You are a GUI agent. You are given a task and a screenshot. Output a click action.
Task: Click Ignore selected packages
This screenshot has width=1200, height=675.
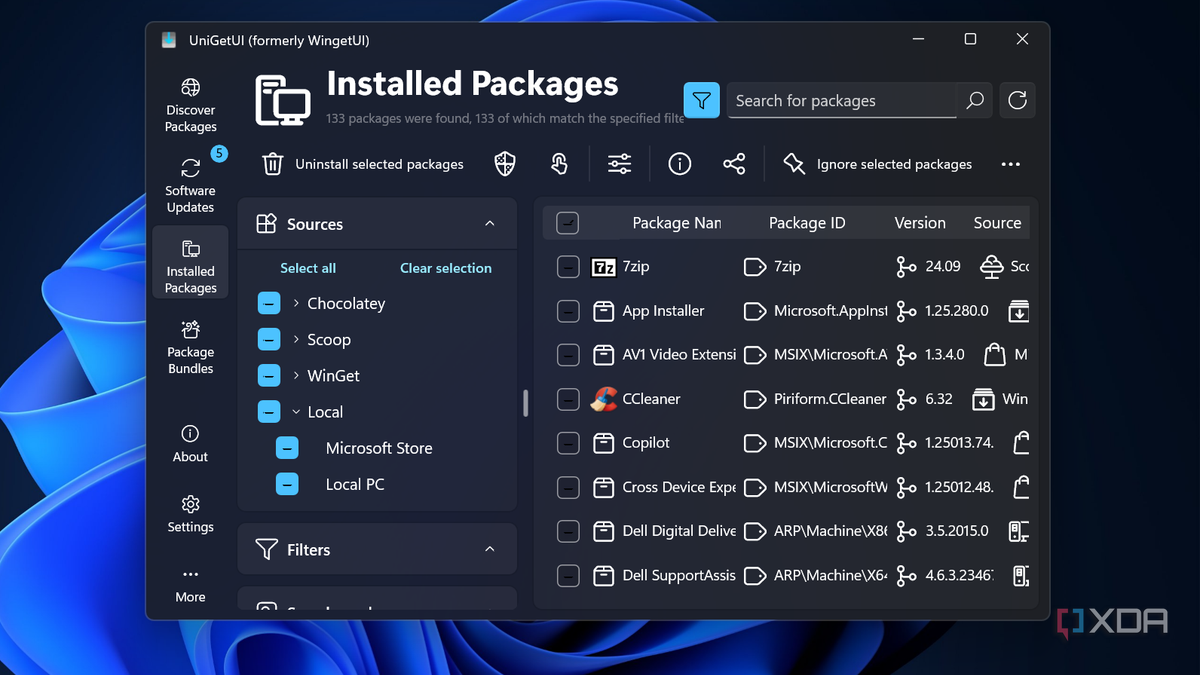coord(894,164)
